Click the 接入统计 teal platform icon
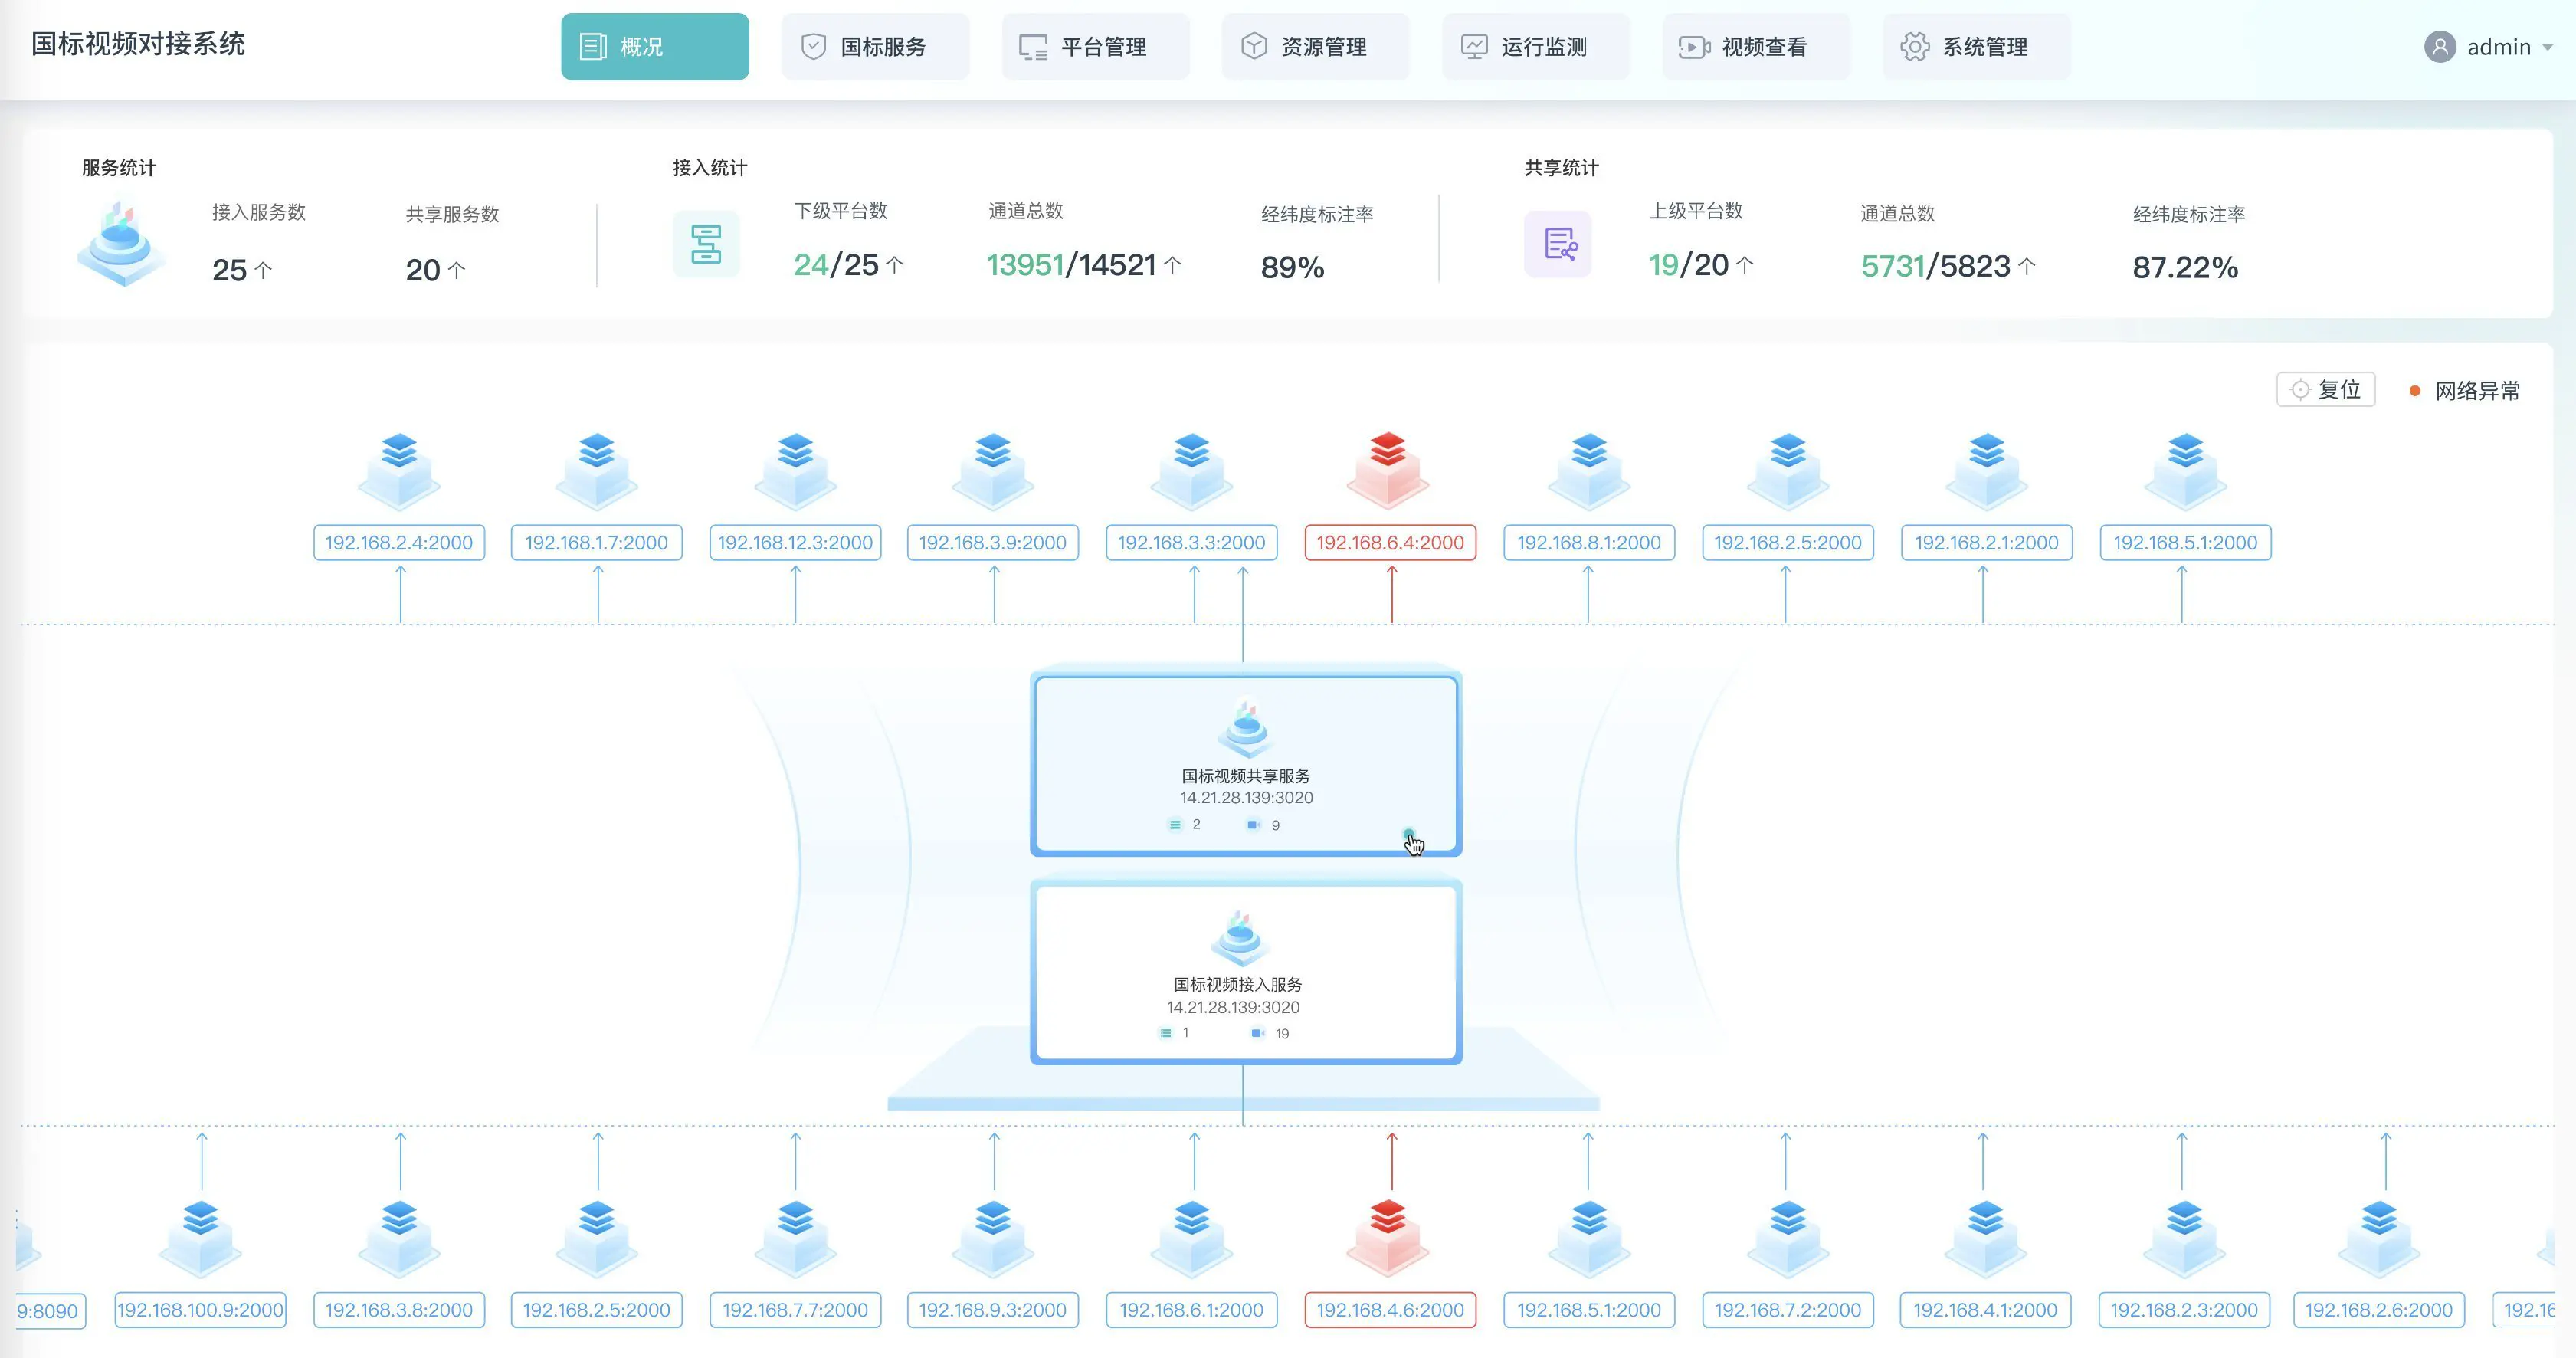This screenshot has height=1358, width=2576. point(706,244)
